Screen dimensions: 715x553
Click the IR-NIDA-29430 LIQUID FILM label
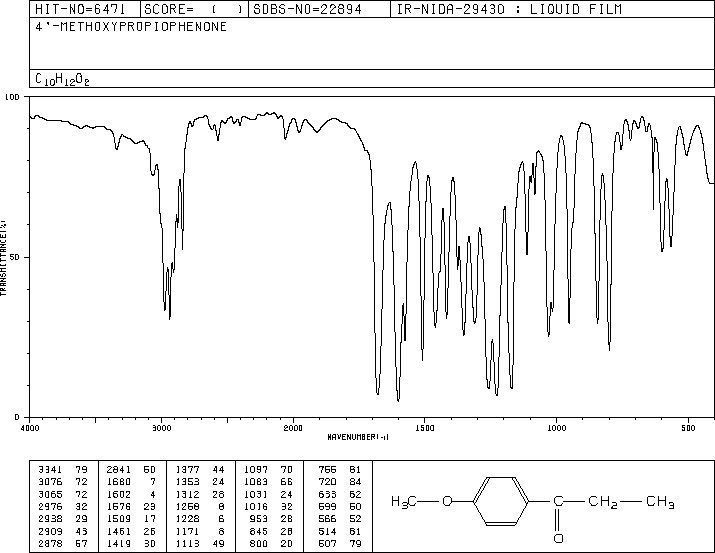509,9
